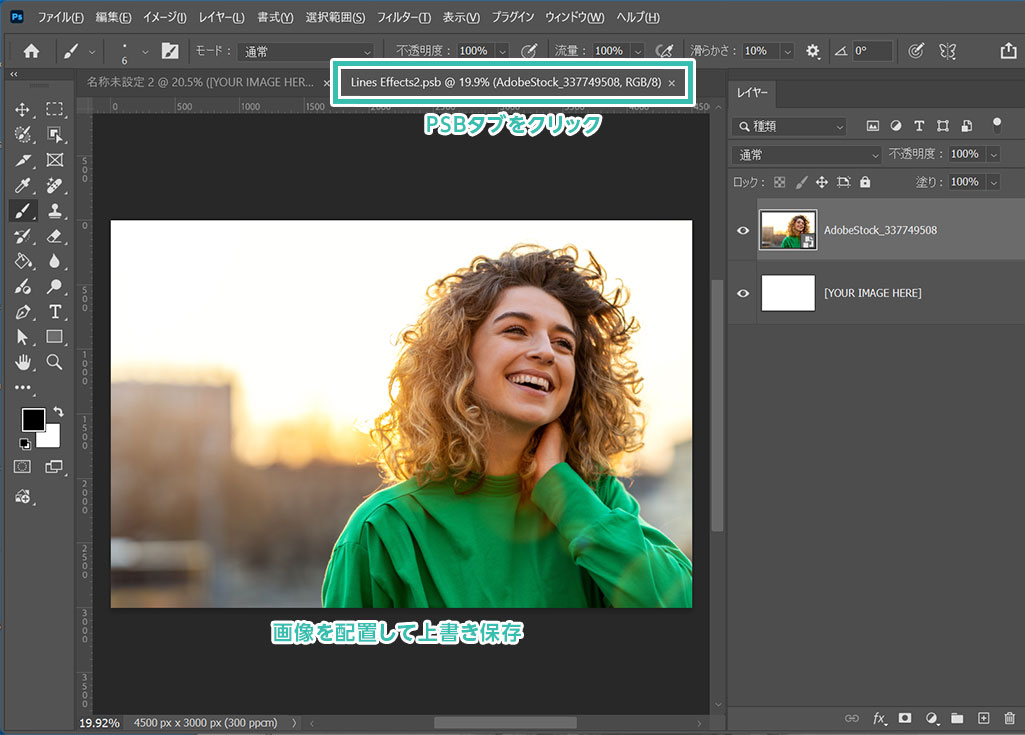Open the layer blend mode dropdown
Screen dimensions: 1025x735
click(x=807, y=154)
